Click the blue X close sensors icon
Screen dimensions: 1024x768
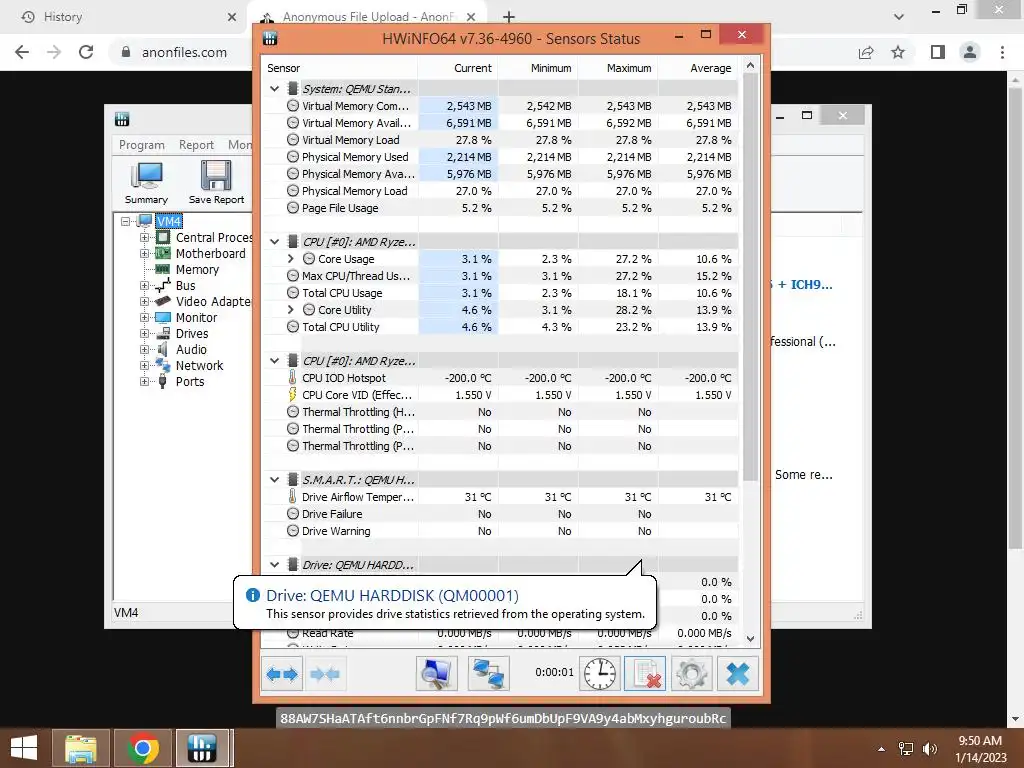pyautogui.click(x=738, y=674)
